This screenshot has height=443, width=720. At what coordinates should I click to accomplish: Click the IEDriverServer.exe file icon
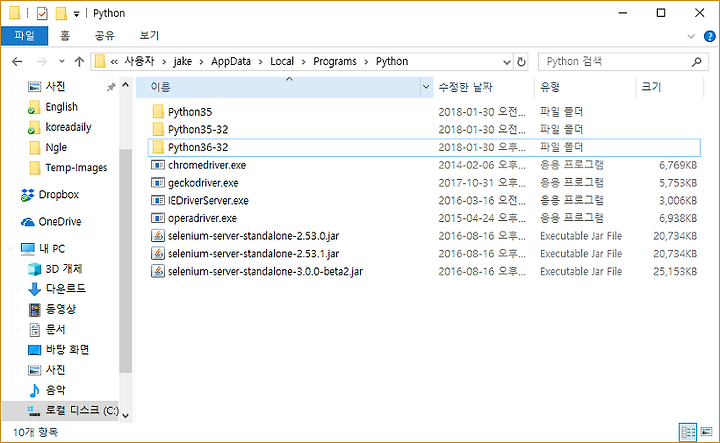[158, 200]
